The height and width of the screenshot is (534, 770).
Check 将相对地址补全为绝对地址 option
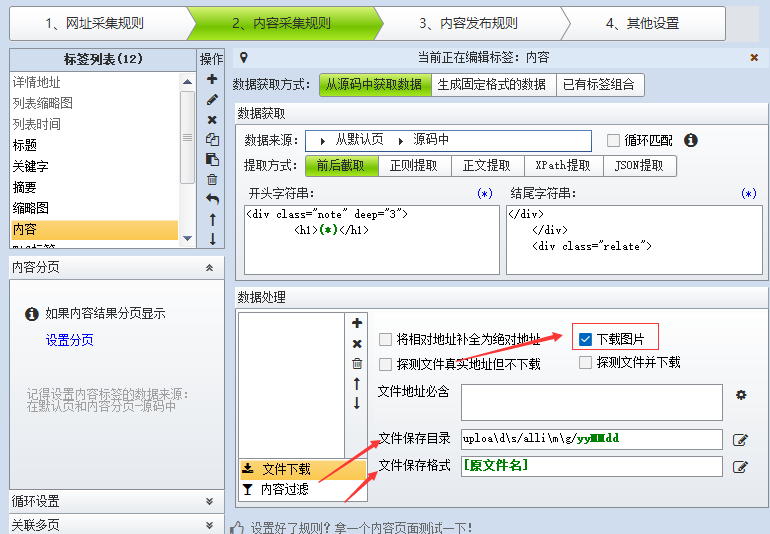pos(386,339)
